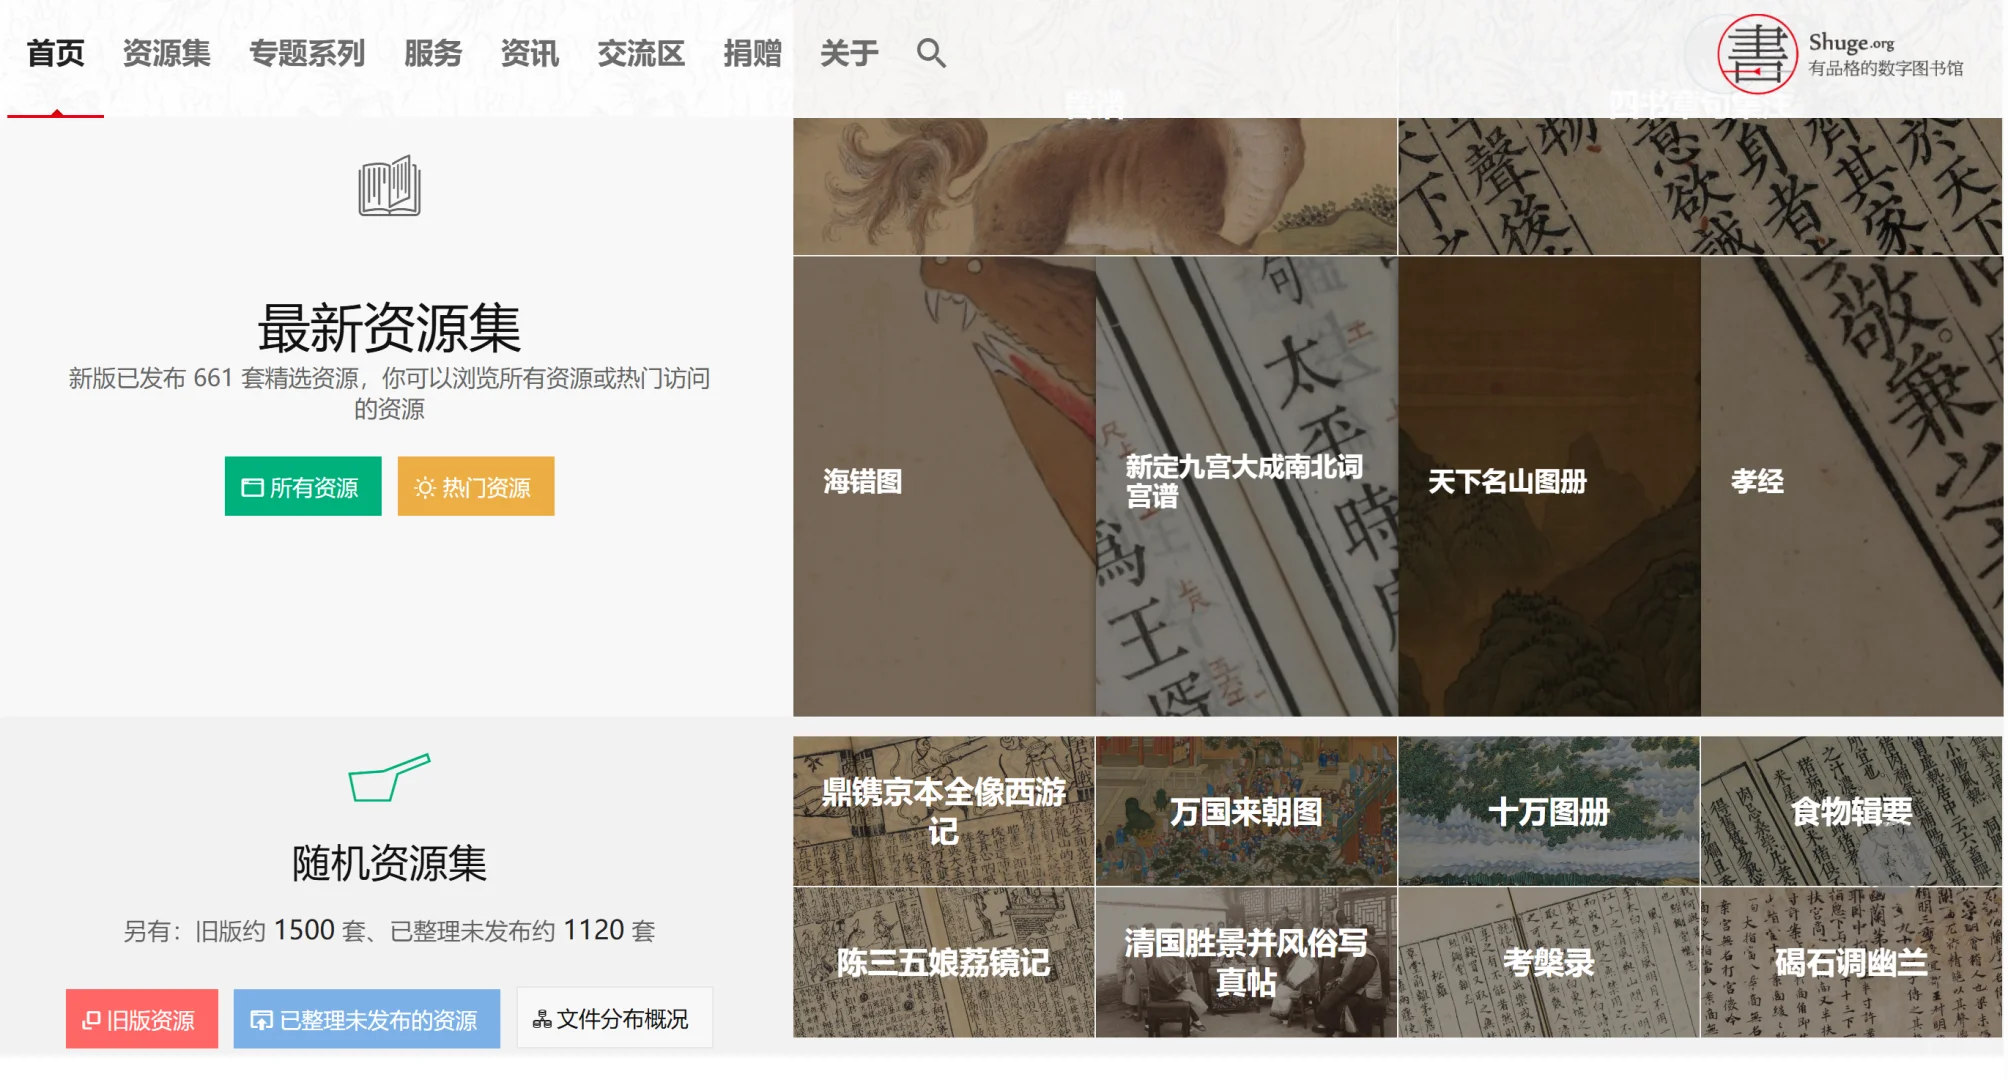This screenshot has height=1080, width=2008.
Task: Open the 交流区 menu
Action: 641,53
